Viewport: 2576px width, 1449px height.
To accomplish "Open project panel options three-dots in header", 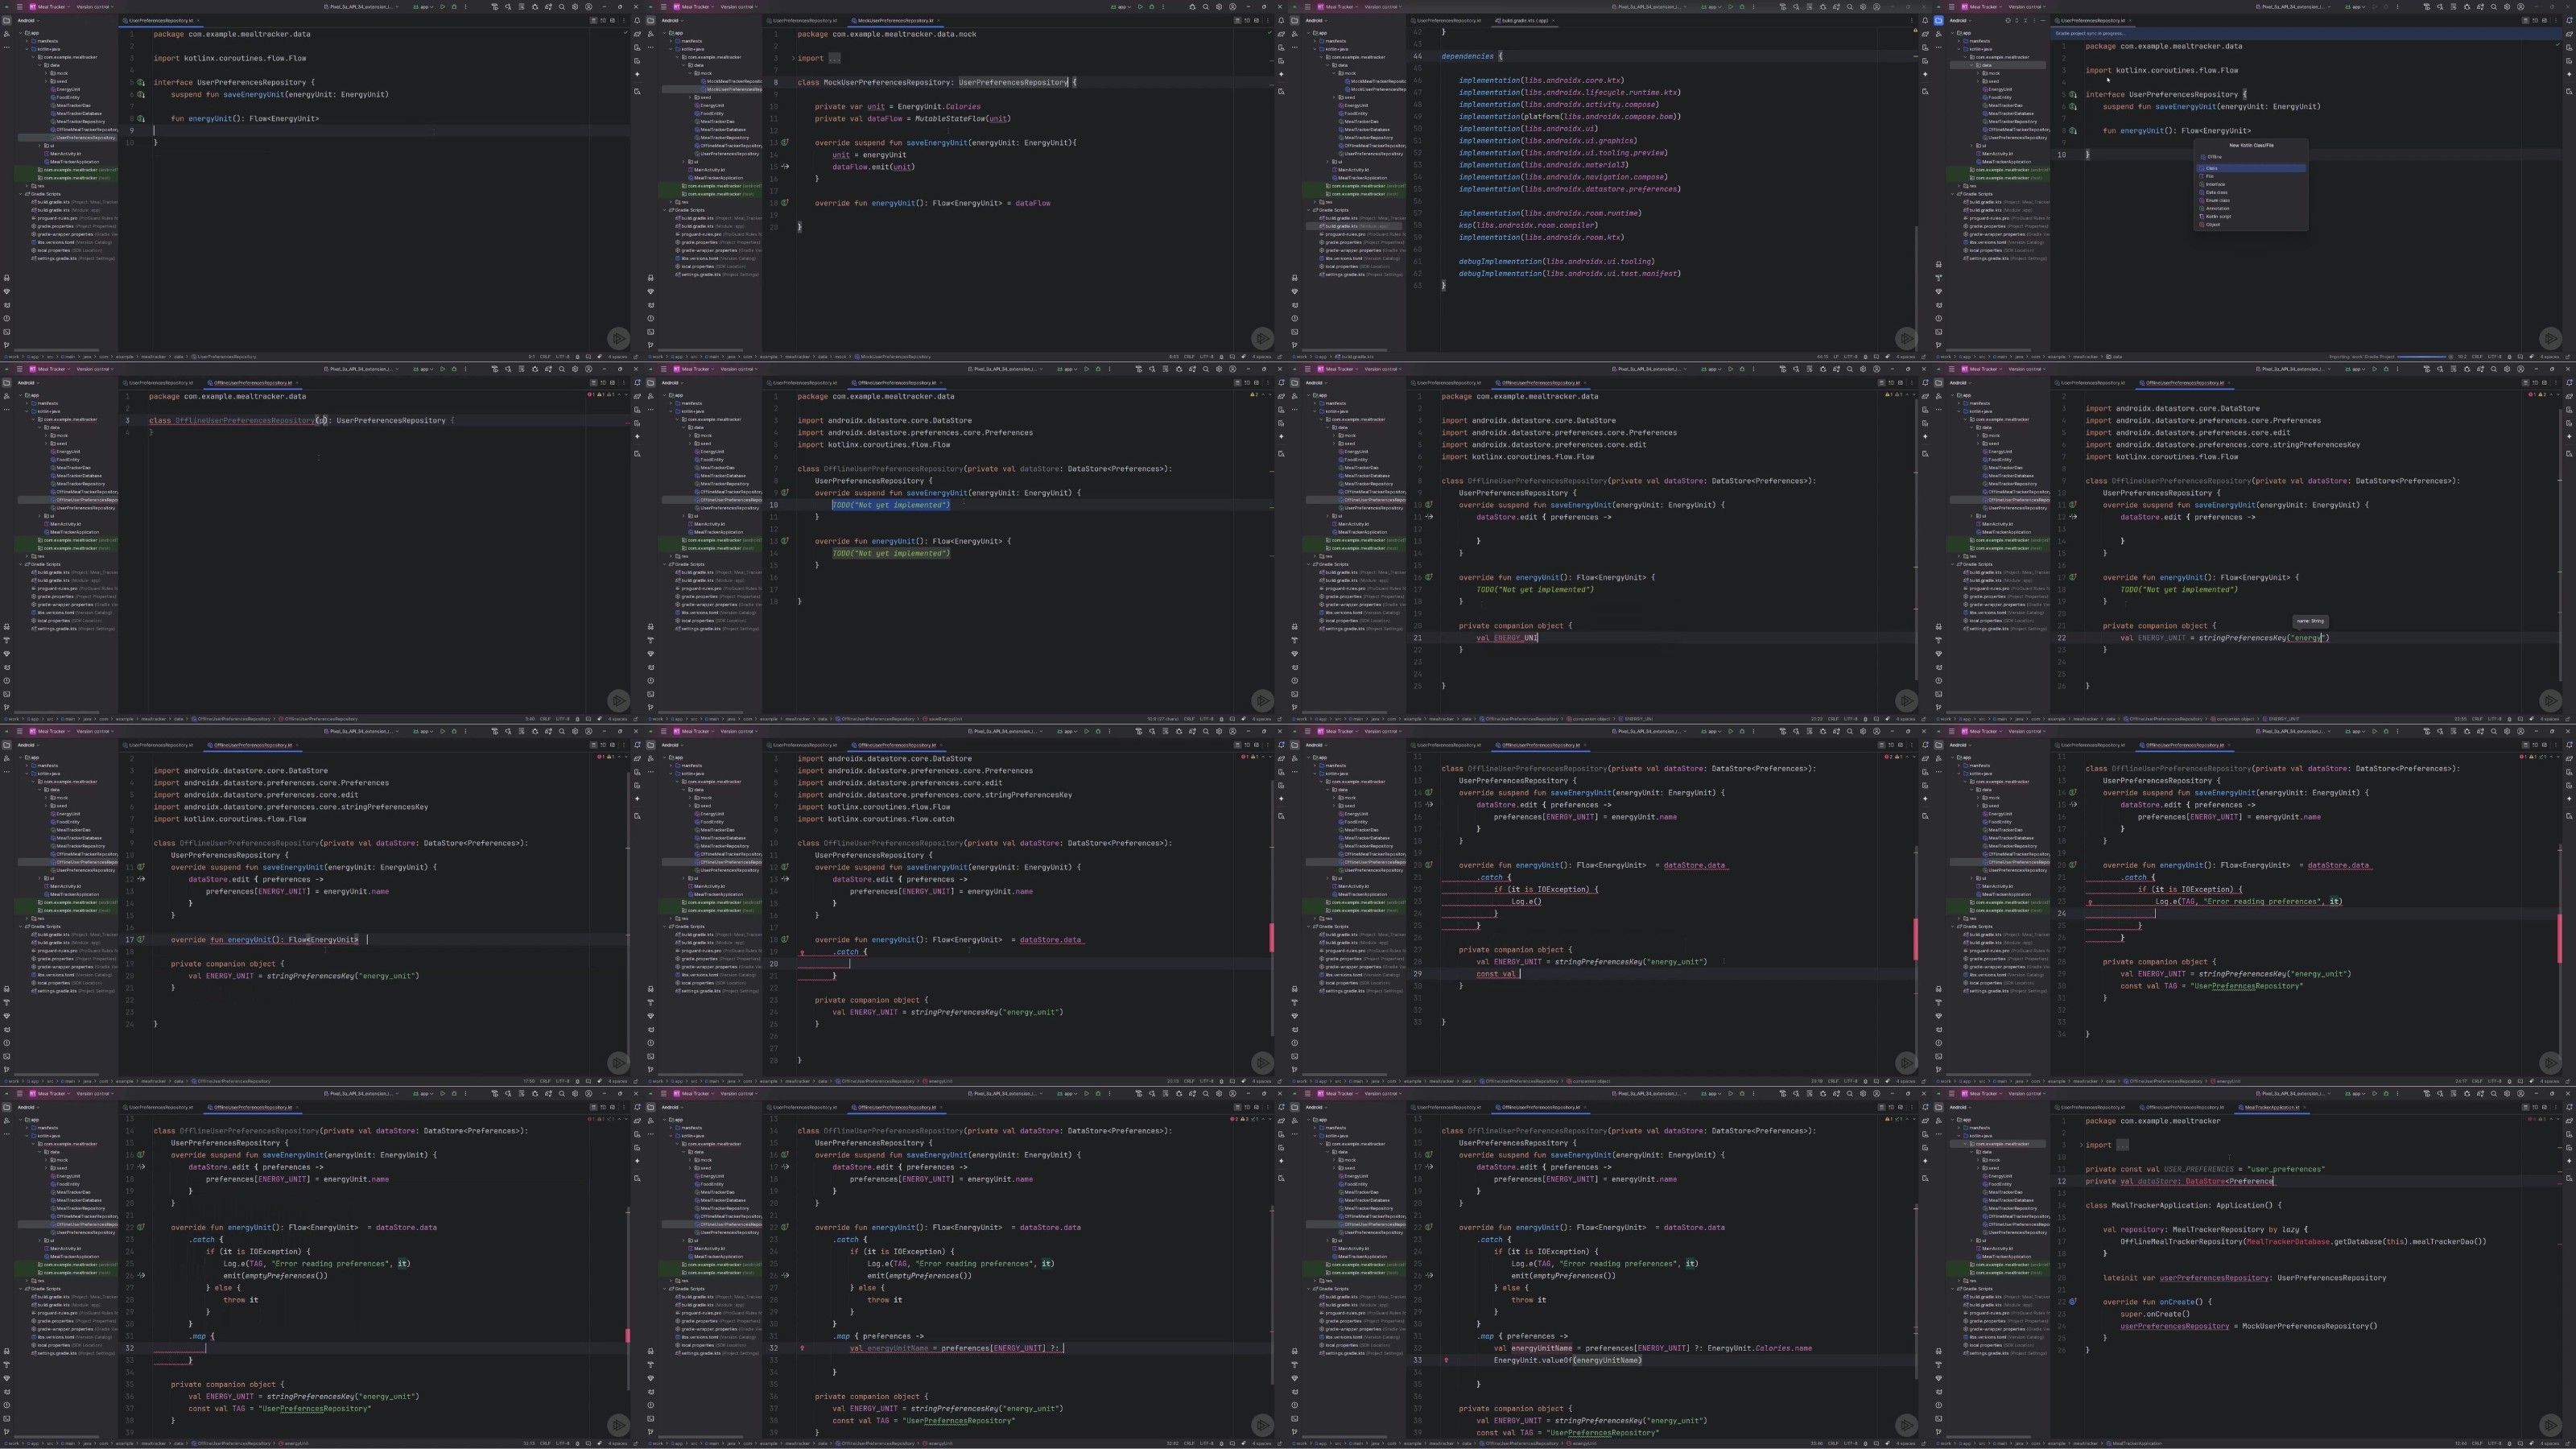I will 2035,20.
